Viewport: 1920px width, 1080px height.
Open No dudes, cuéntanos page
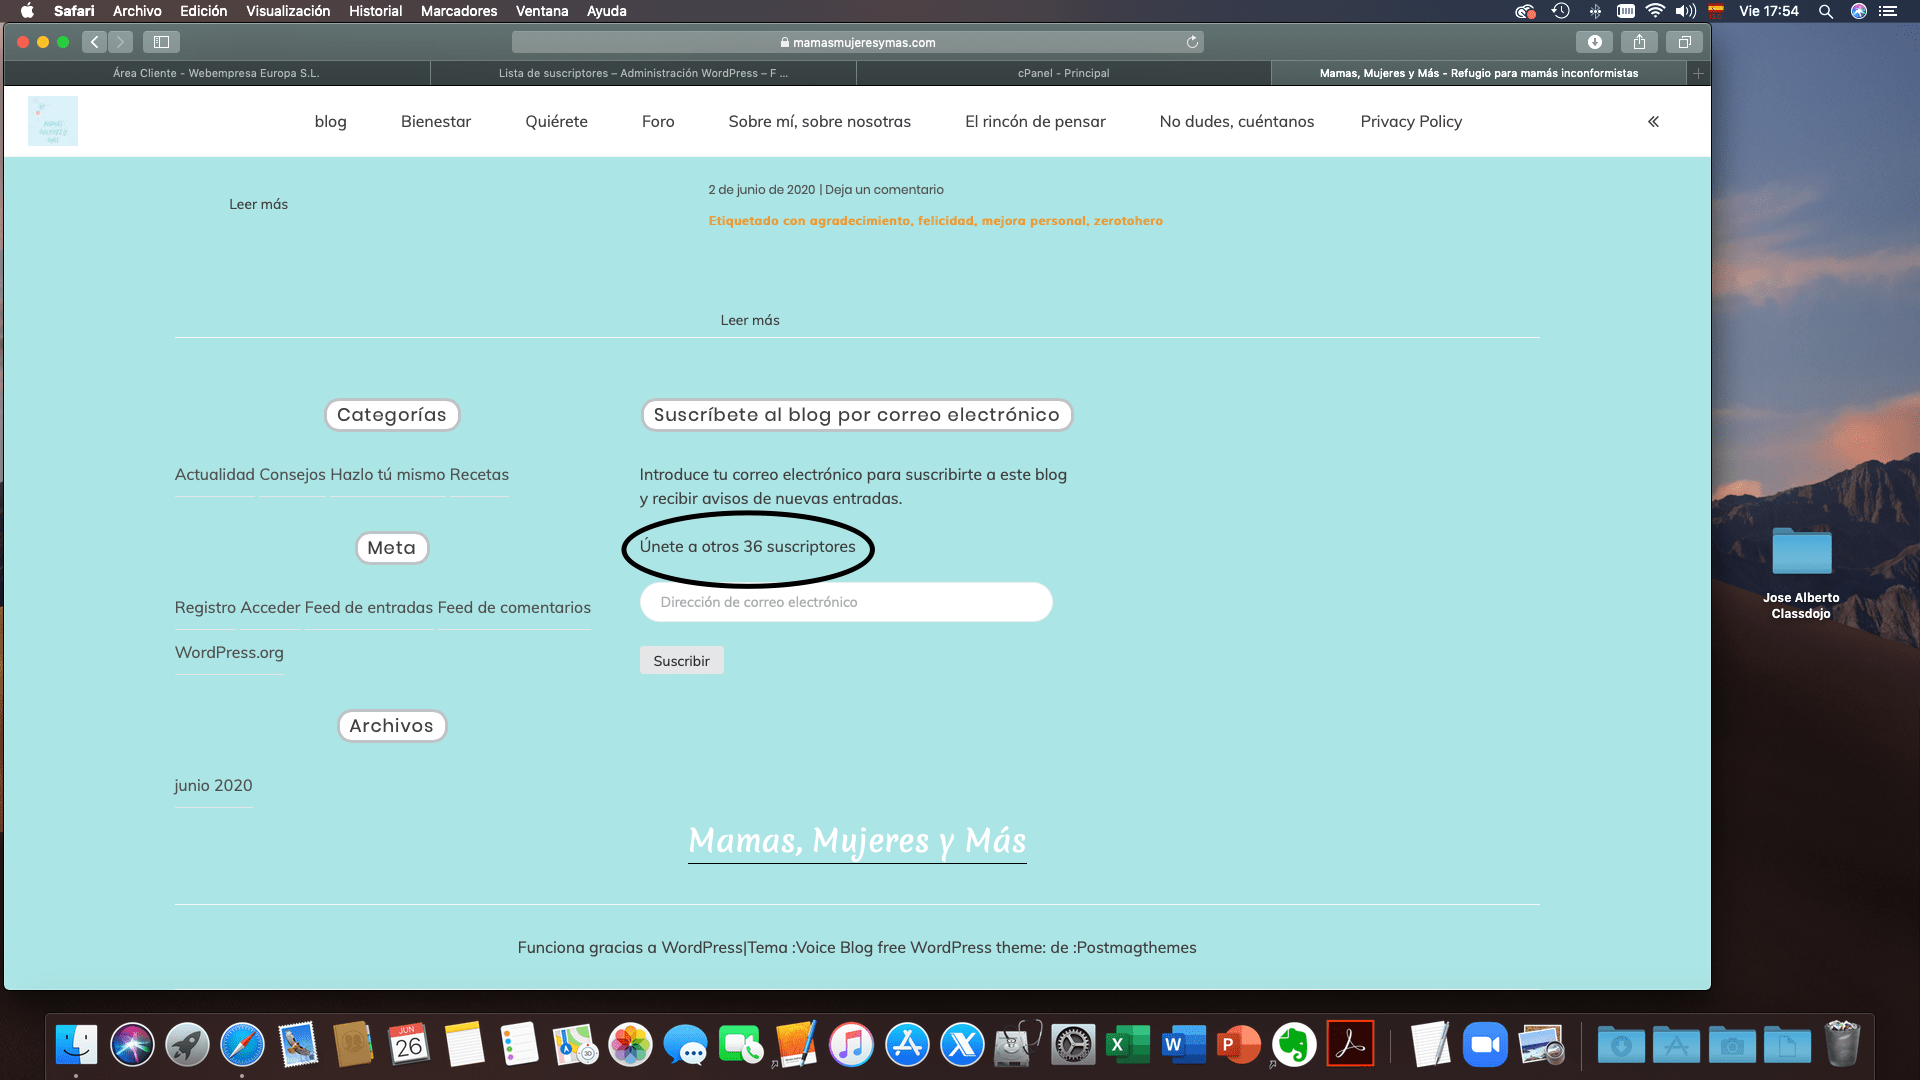(x=1237, y=121)
